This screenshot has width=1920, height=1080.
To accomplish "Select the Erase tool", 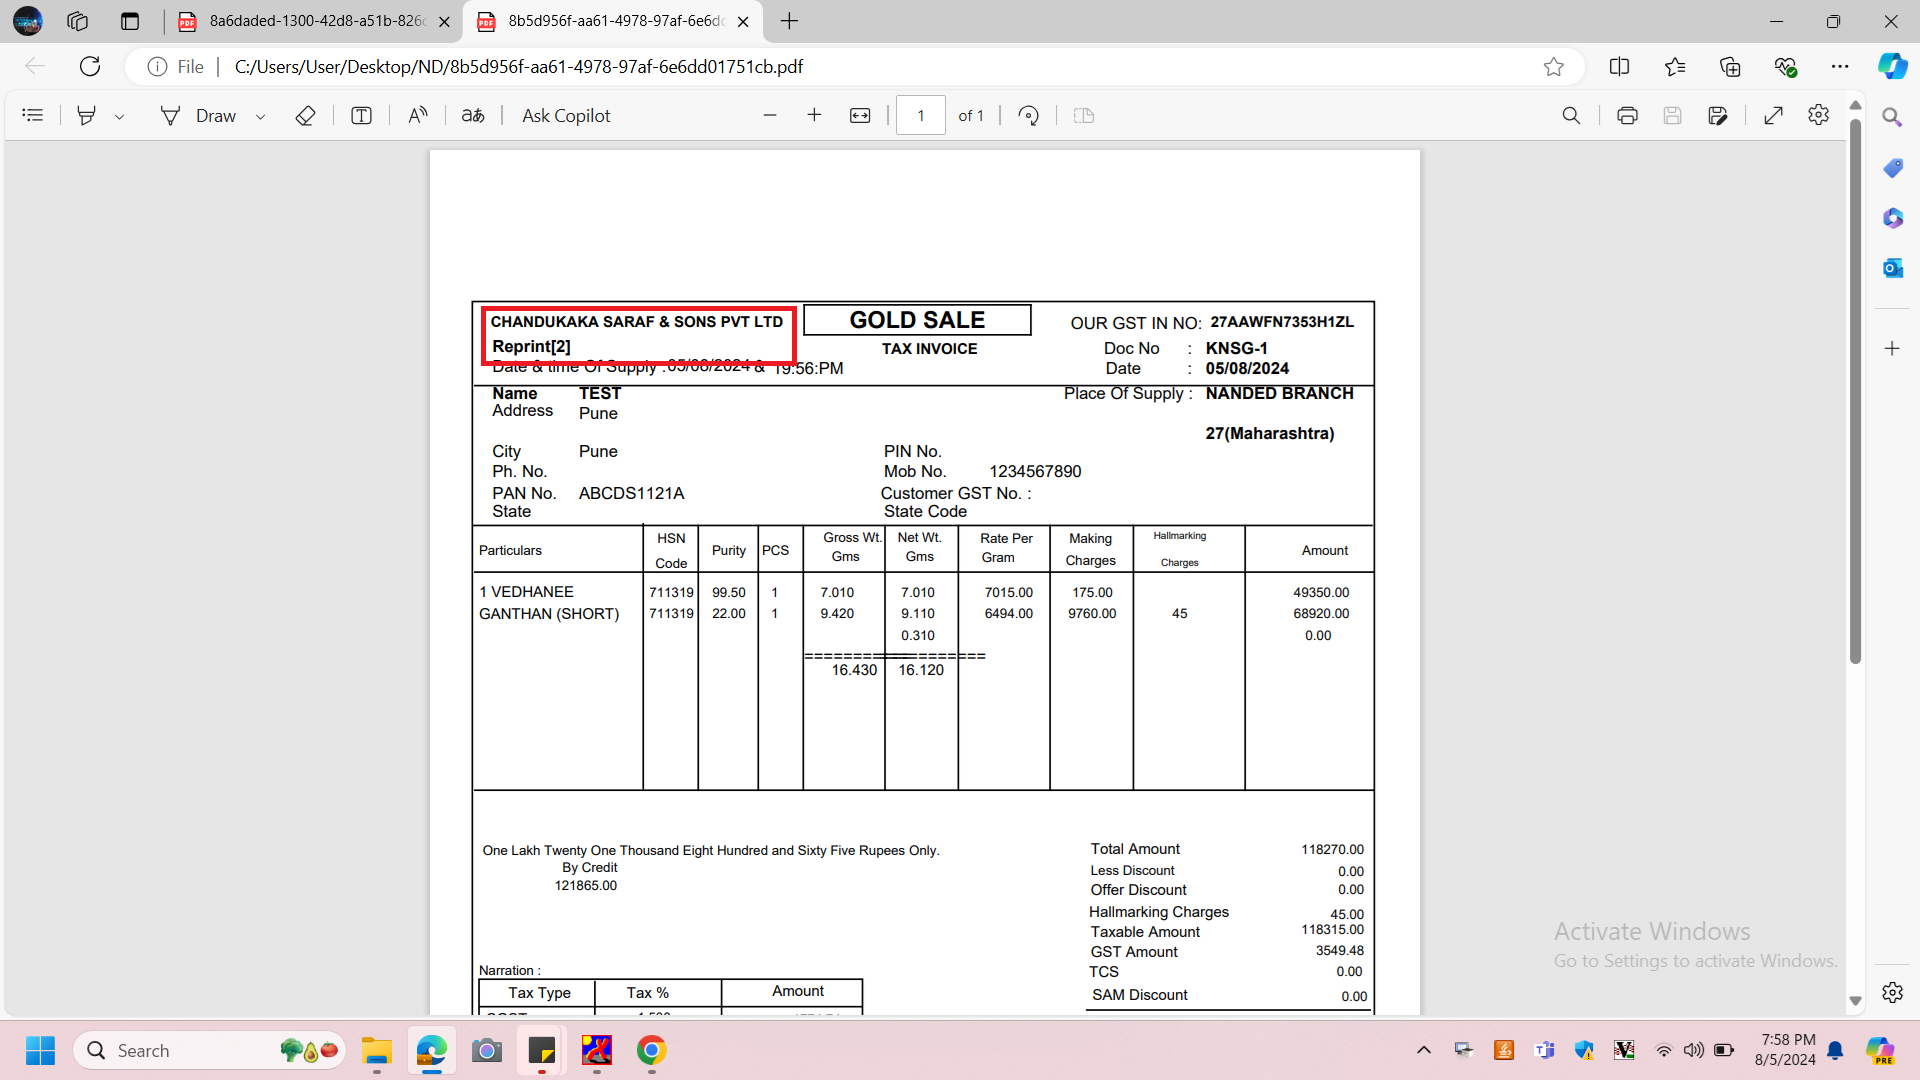I will coord(305,116).
